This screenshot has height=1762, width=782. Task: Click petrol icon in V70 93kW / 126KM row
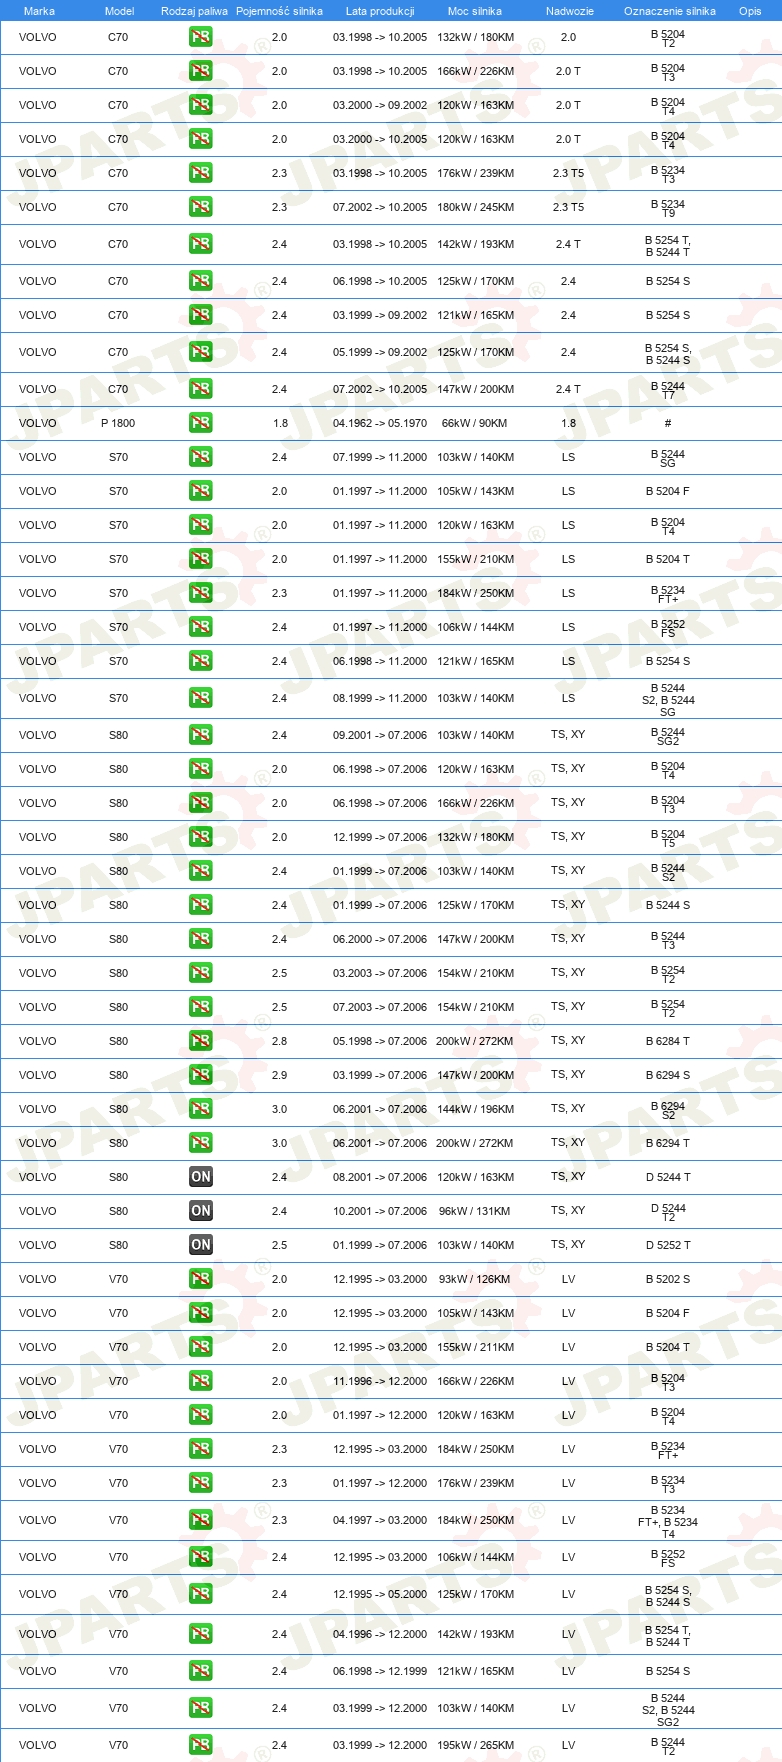coord(201,1279)
